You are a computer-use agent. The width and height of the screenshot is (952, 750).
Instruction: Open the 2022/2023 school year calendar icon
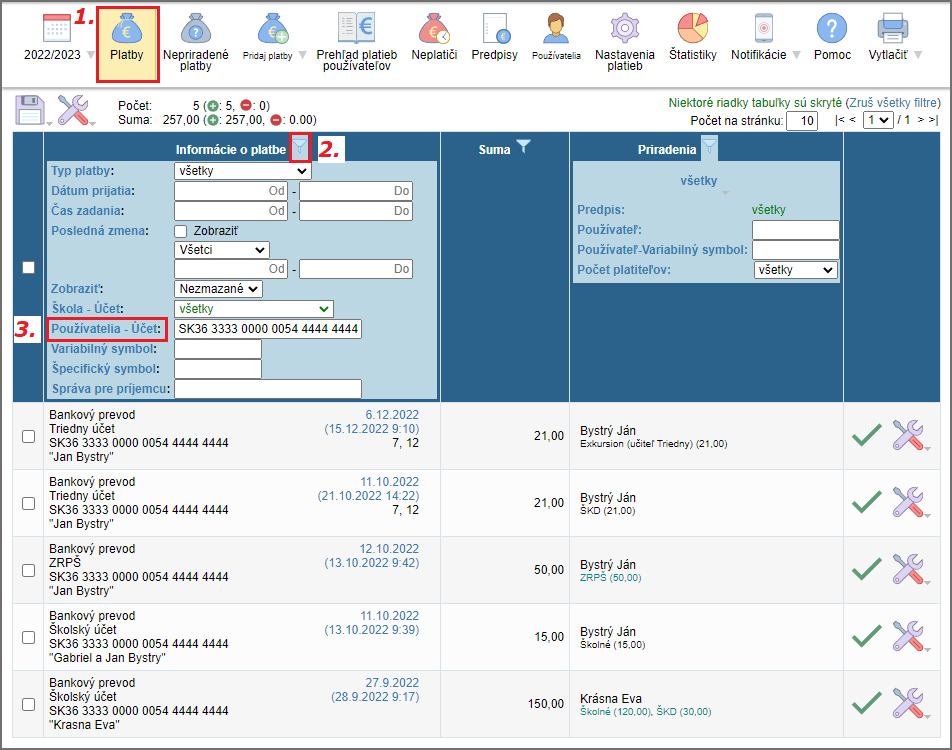pyautogui.click(x=56, y=28)
